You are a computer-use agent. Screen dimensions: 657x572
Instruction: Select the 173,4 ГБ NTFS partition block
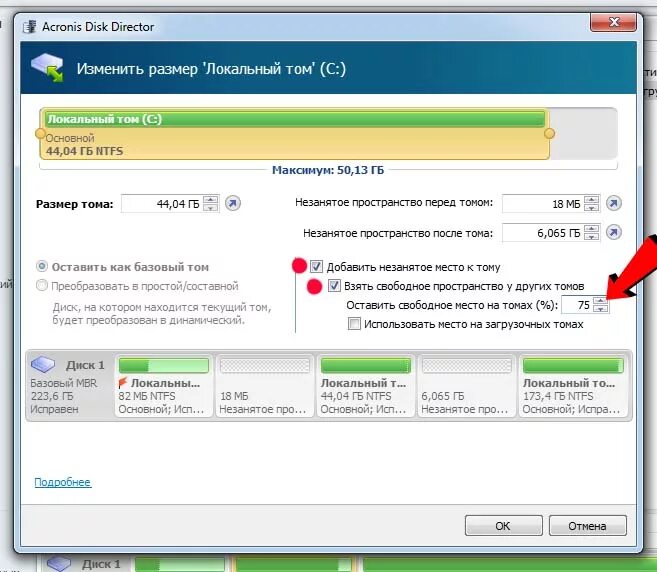coord(573,386)
